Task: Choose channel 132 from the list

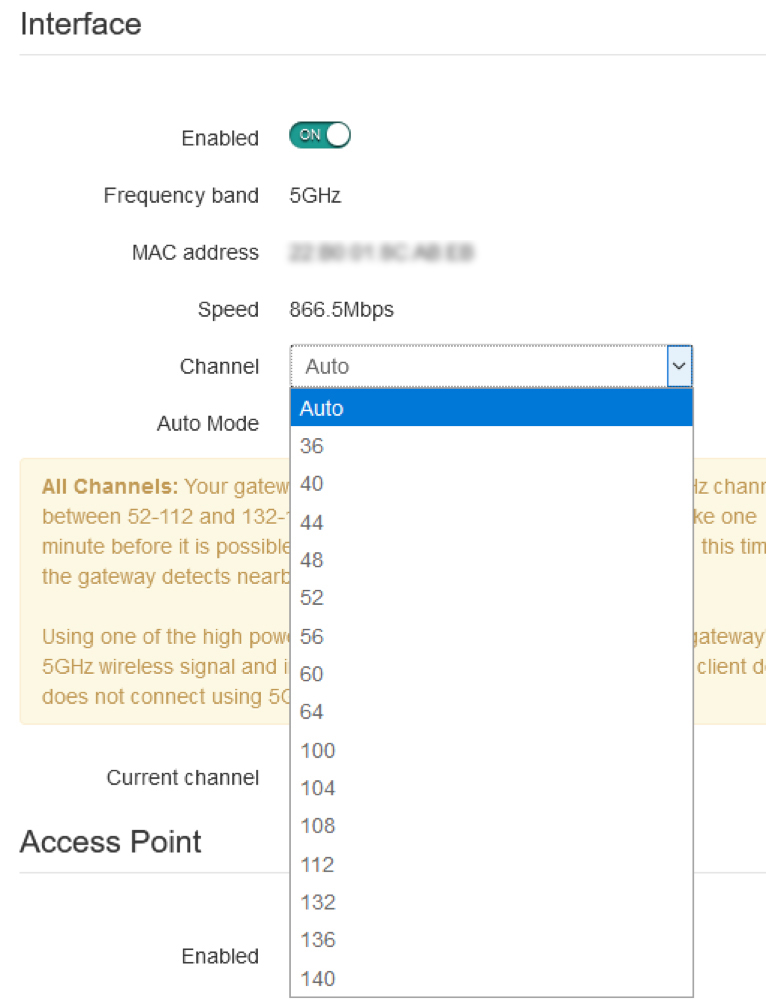Action: (491, 902)
